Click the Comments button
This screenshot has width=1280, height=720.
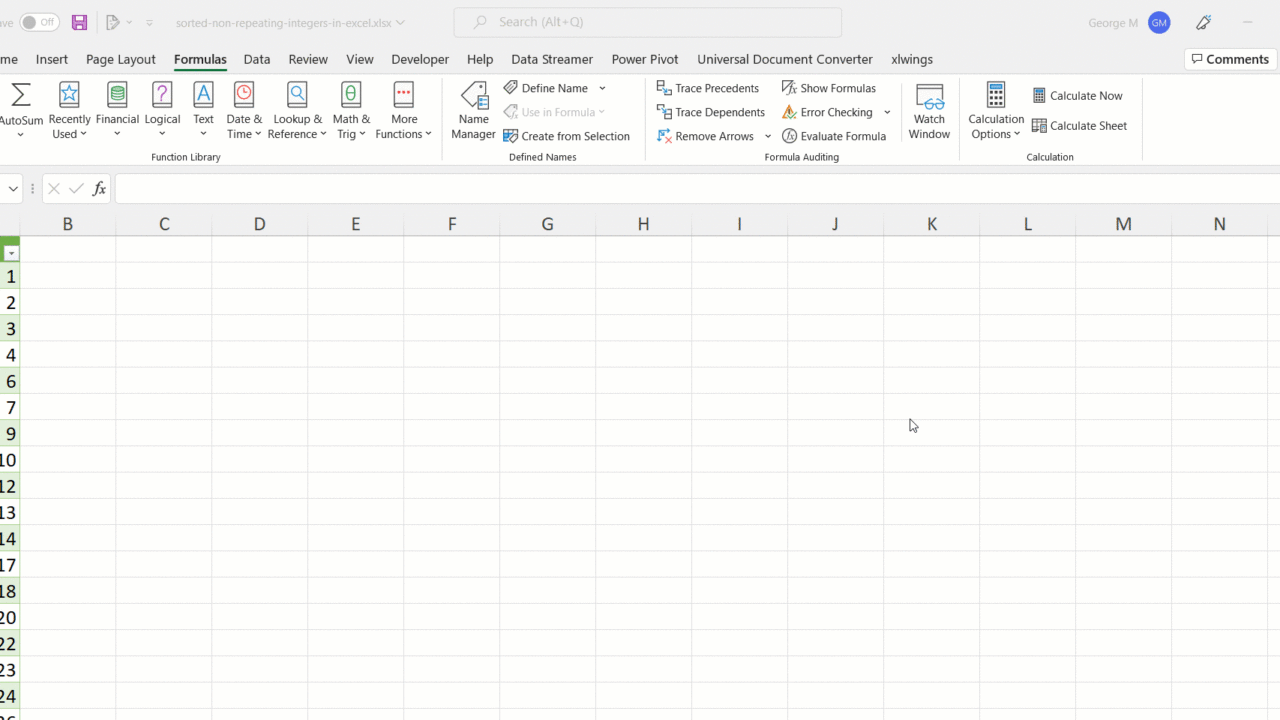point(1230,59)
